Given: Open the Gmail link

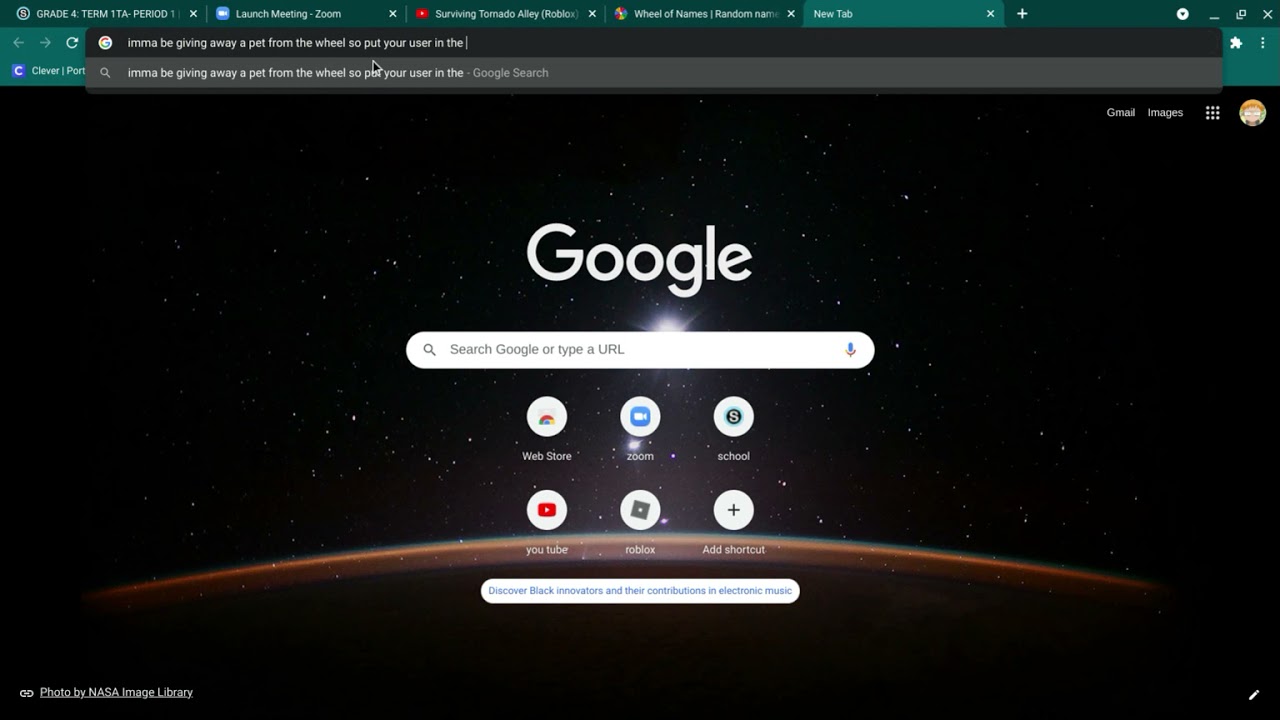Looking at the screenshot, I should click(x=1121, y=113).
